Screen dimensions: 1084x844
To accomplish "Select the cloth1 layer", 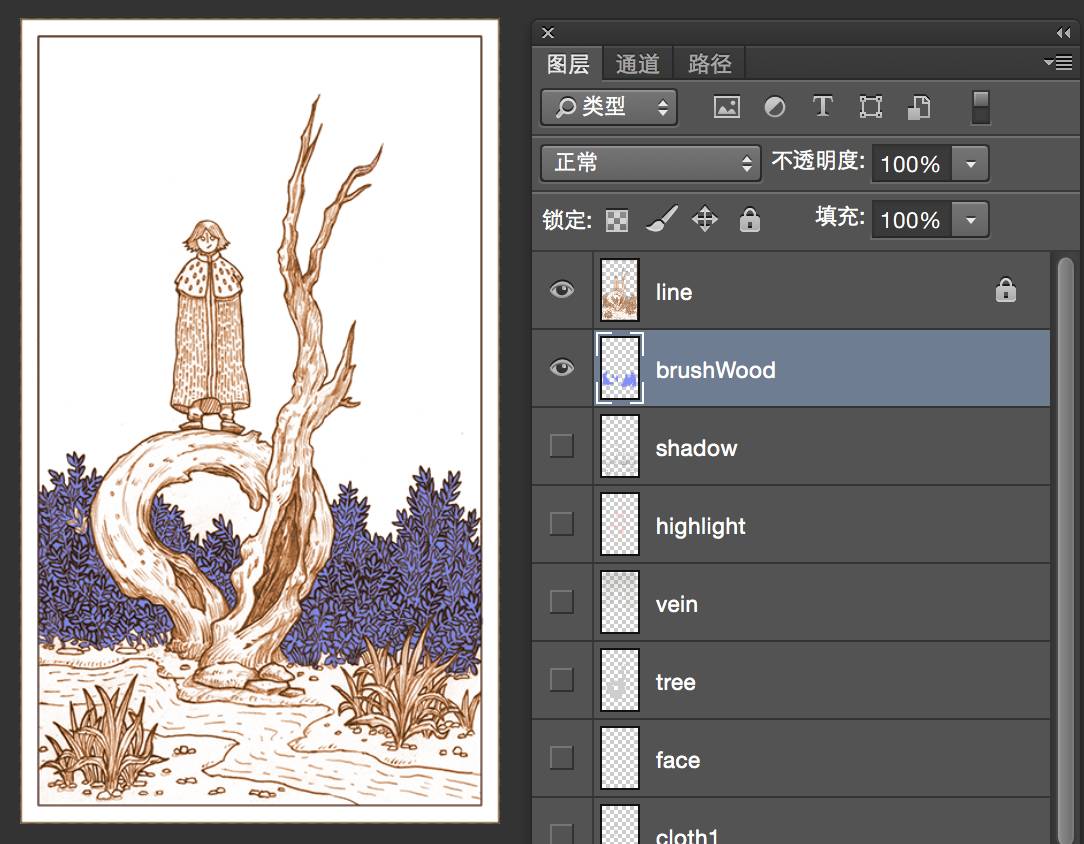I will click(791, 821).
